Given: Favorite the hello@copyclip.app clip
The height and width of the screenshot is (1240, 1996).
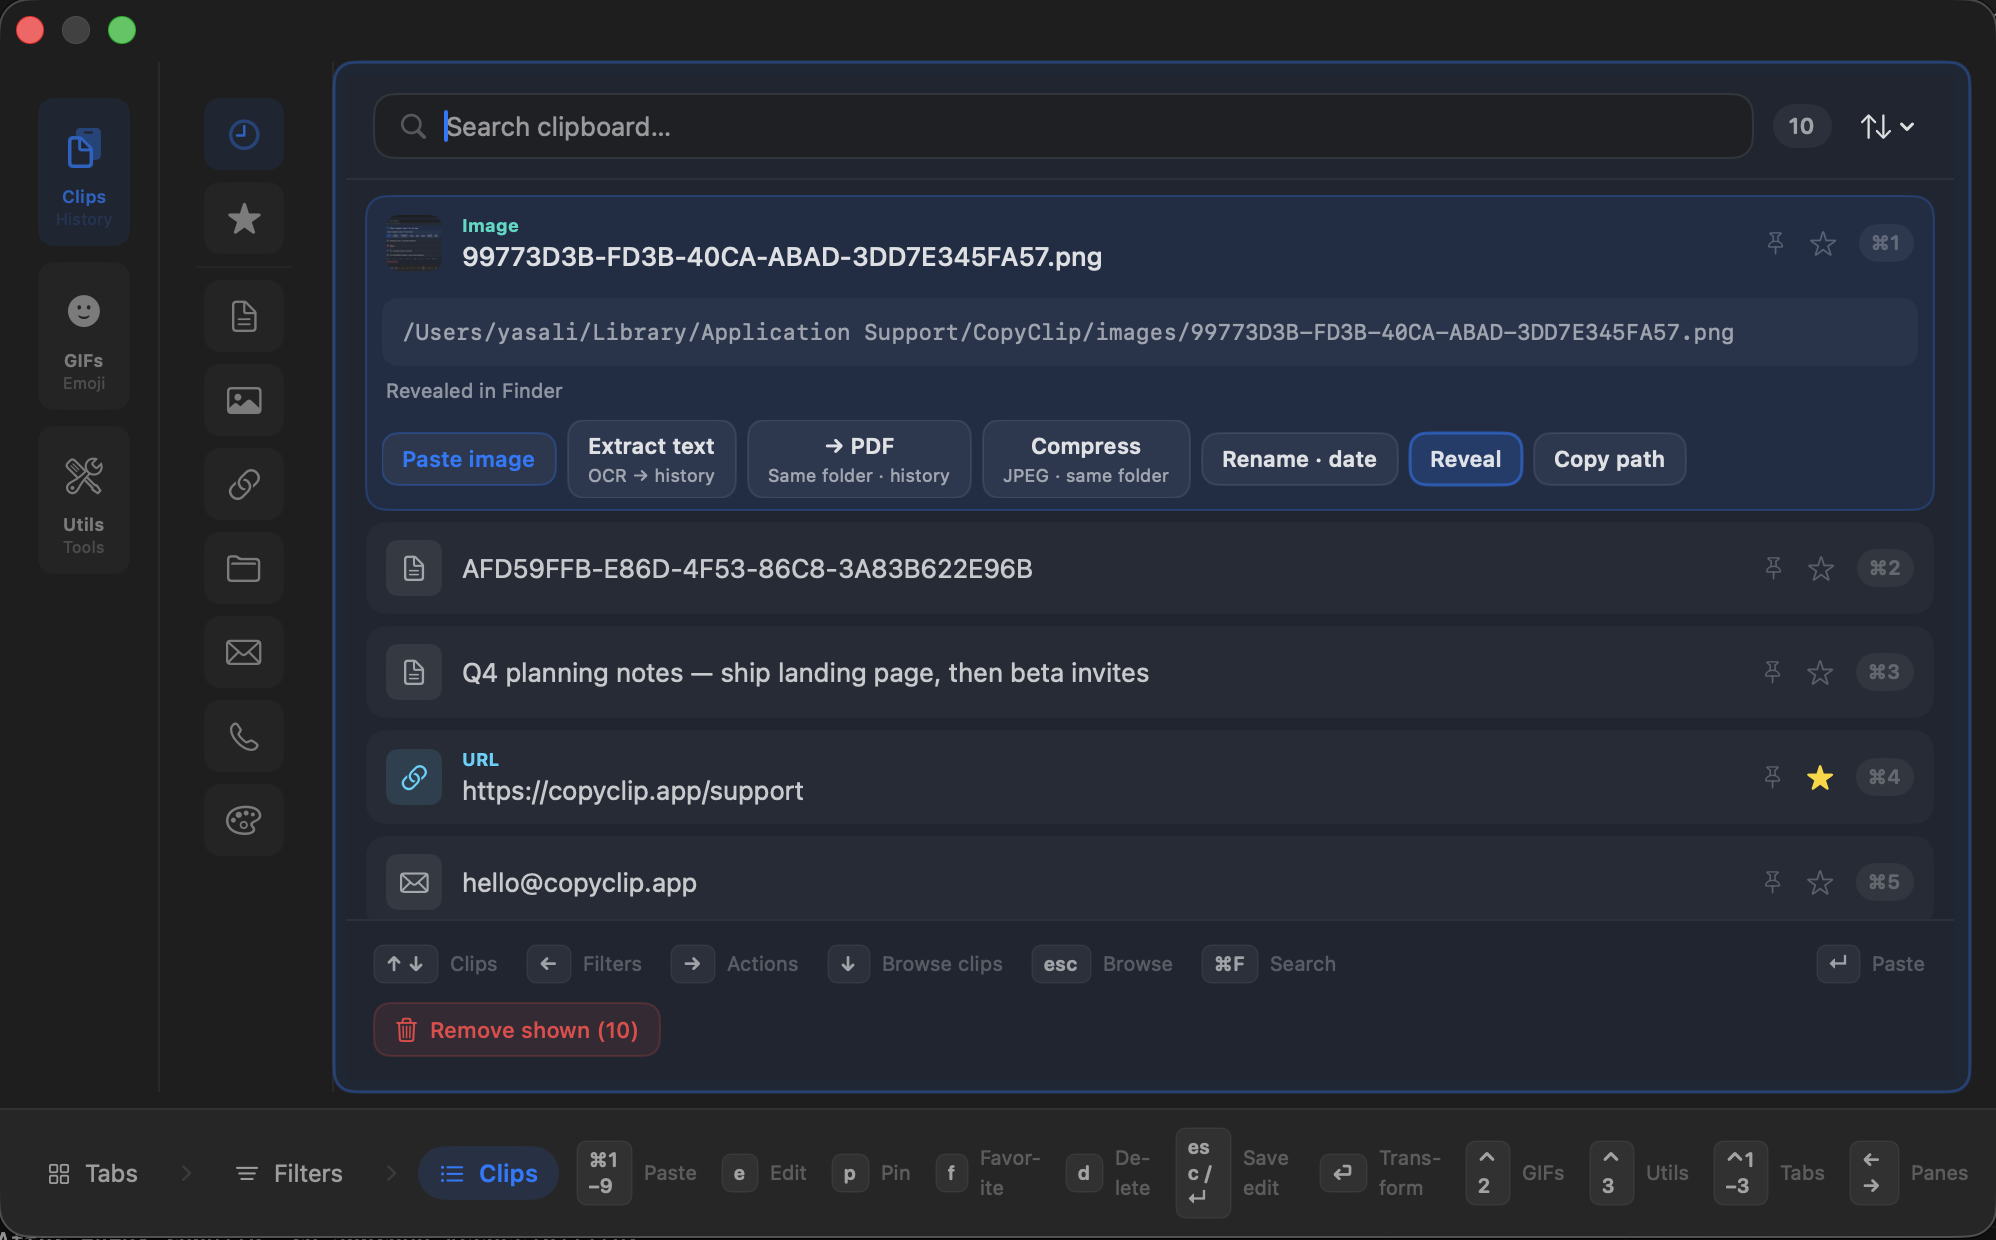Looking at the screenshot, I should pos(1820,882).
